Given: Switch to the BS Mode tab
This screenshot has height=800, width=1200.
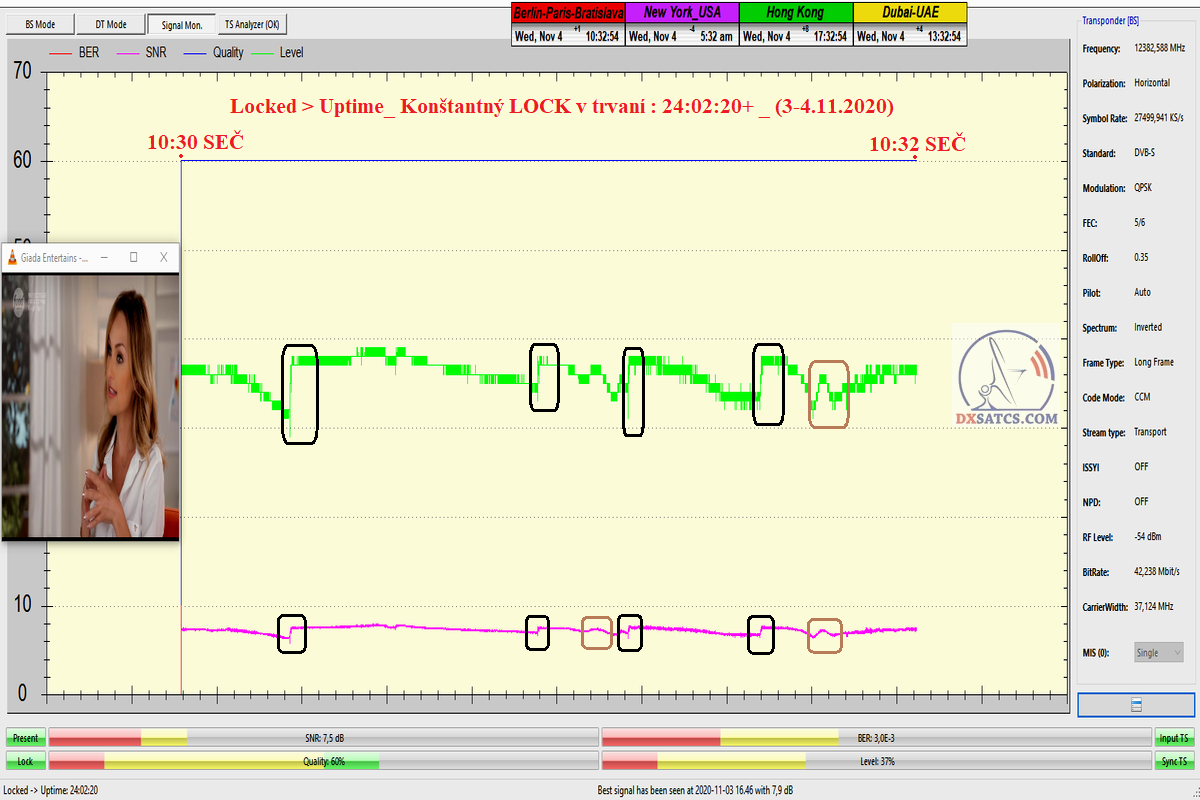Looking at the screenshot, I should coord(40,24).
